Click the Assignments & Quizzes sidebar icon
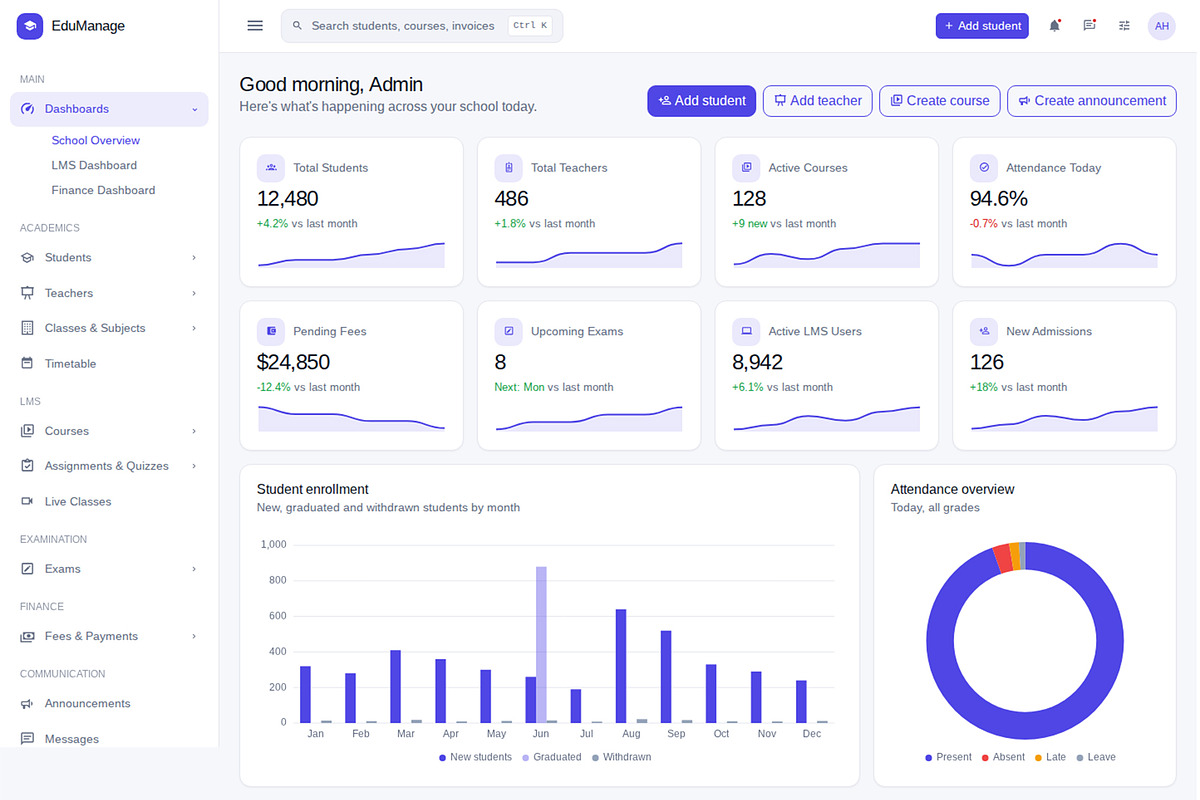This screenshot has width=1200, height=800. [27, 466]
